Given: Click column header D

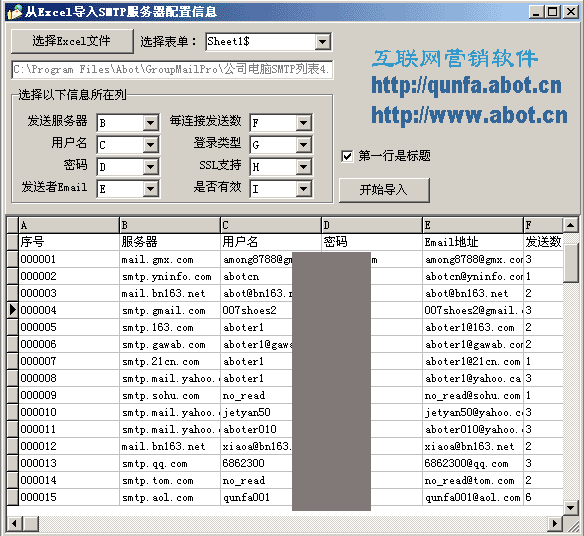Looking at the screenshot, I should tap(372, 225).
